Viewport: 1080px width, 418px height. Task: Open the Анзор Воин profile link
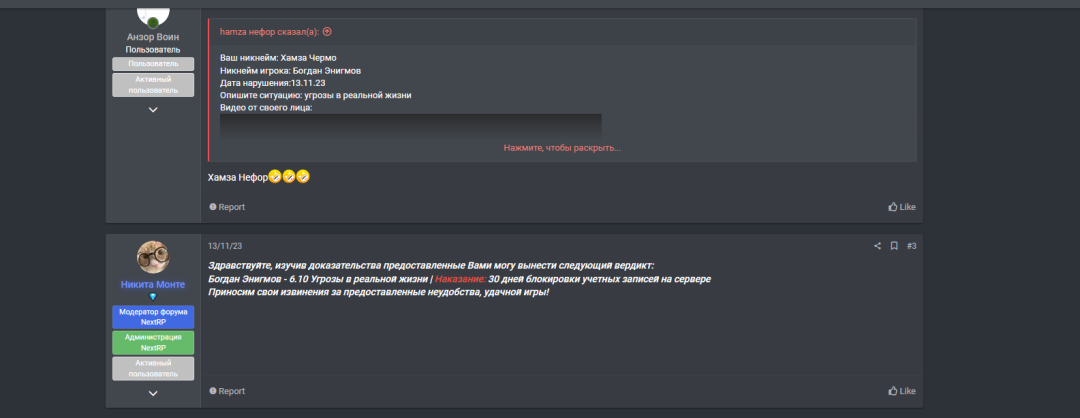tap(153, 37)
